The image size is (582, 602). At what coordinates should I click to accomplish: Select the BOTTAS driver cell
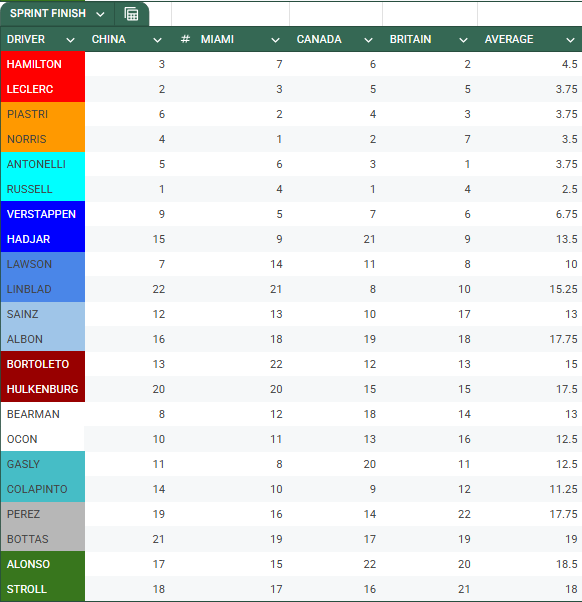pos(43,539)
